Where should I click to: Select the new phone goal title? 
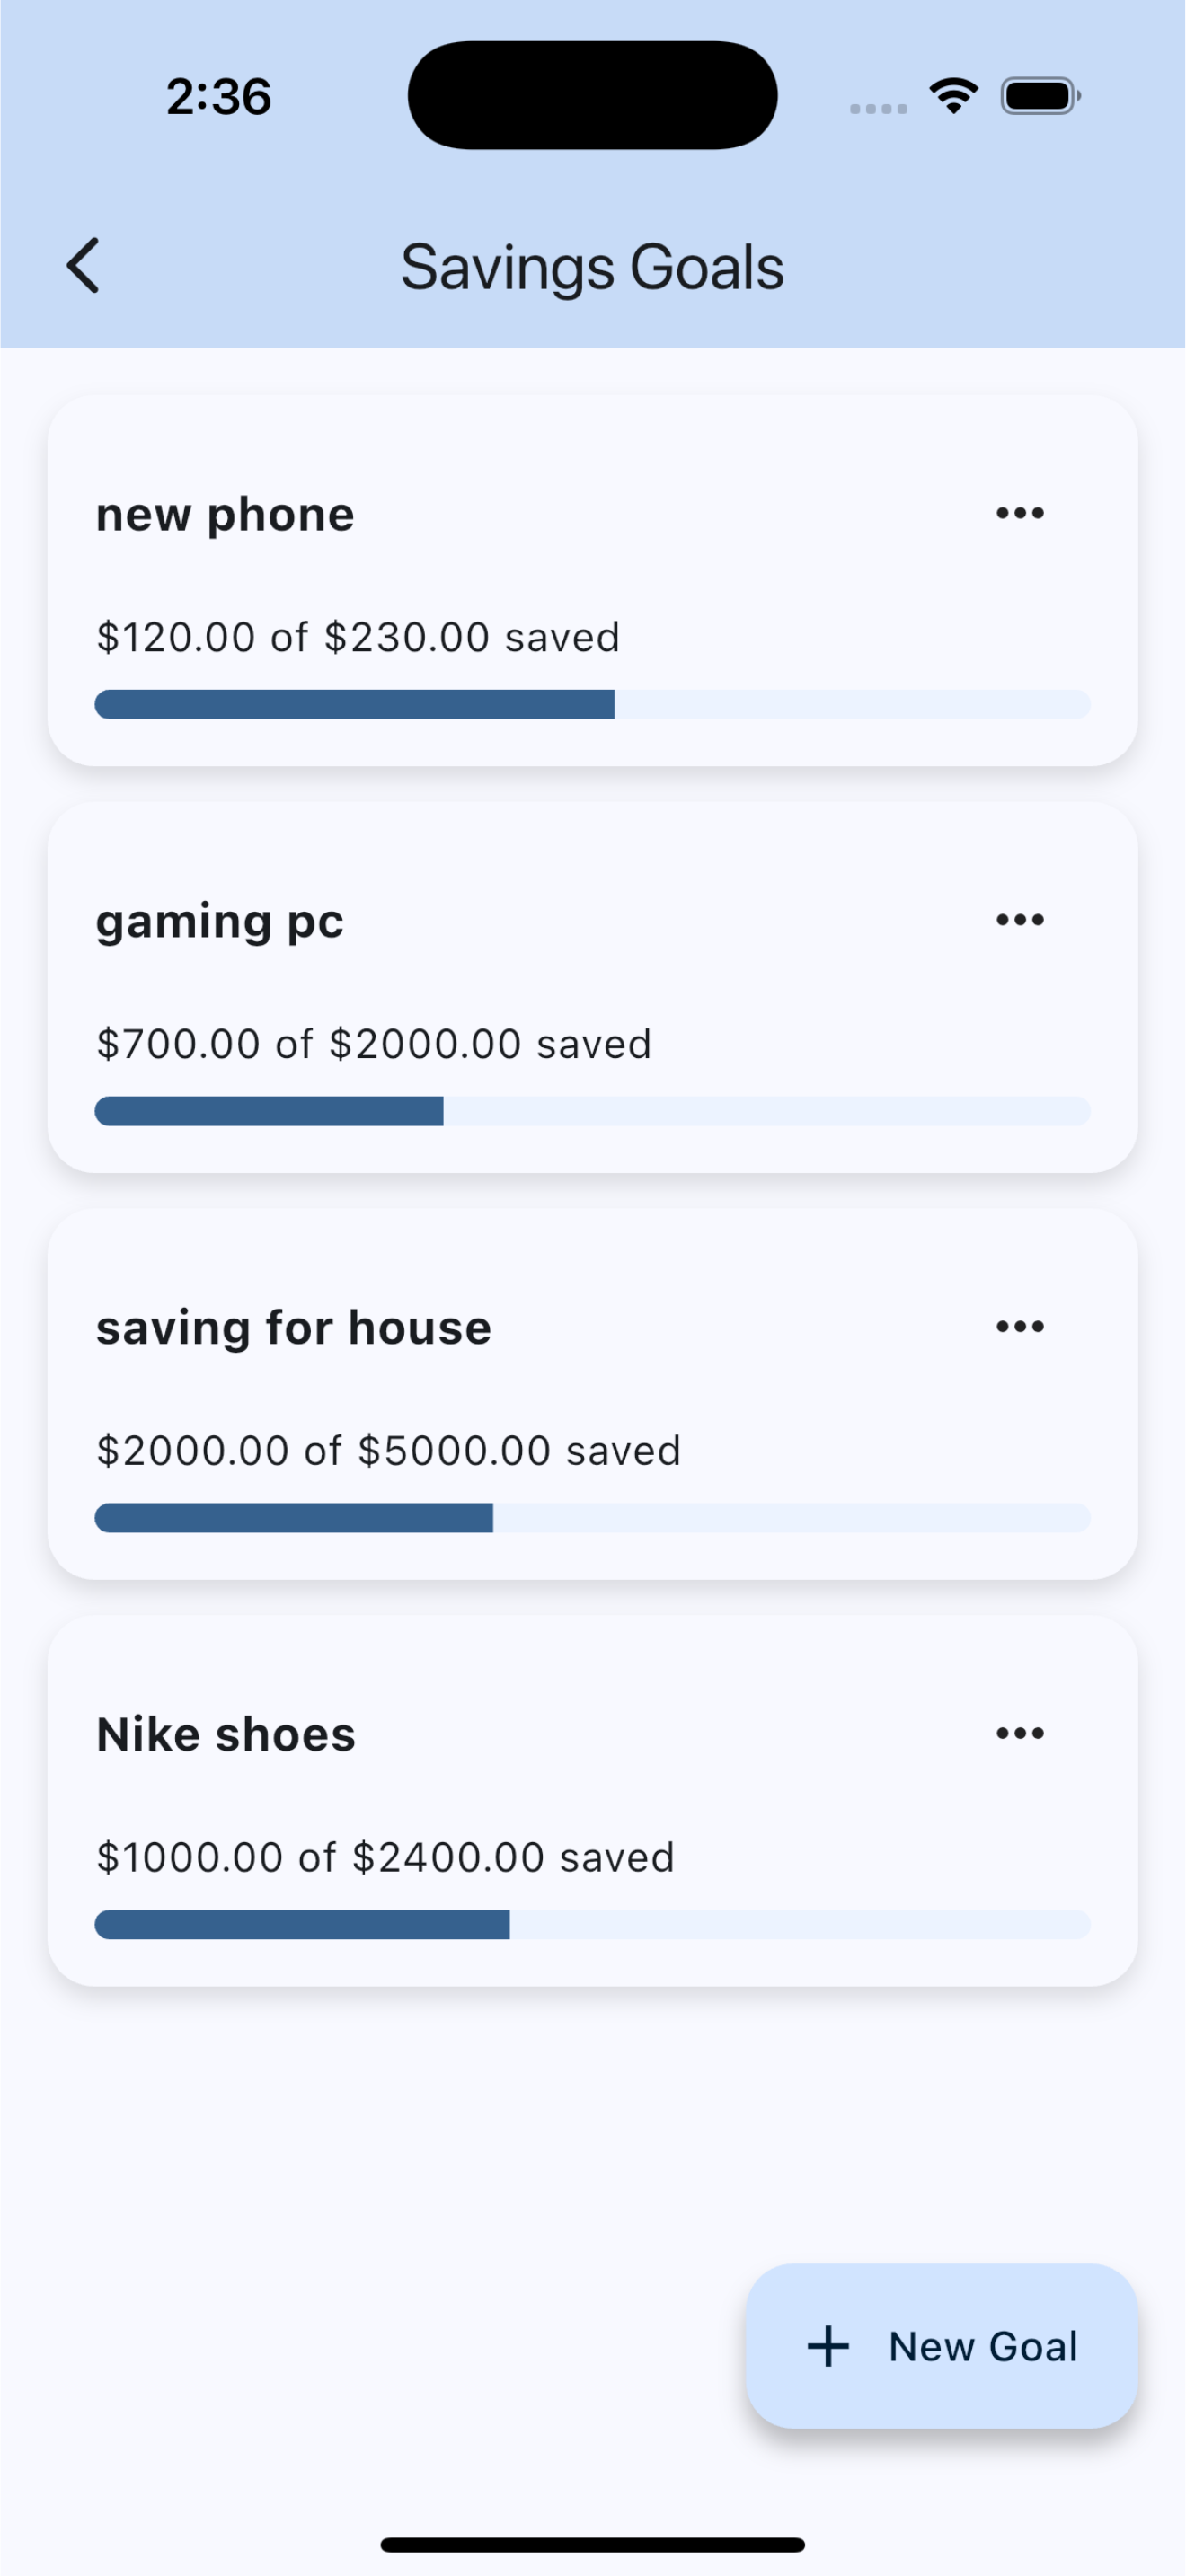[225, 516]
